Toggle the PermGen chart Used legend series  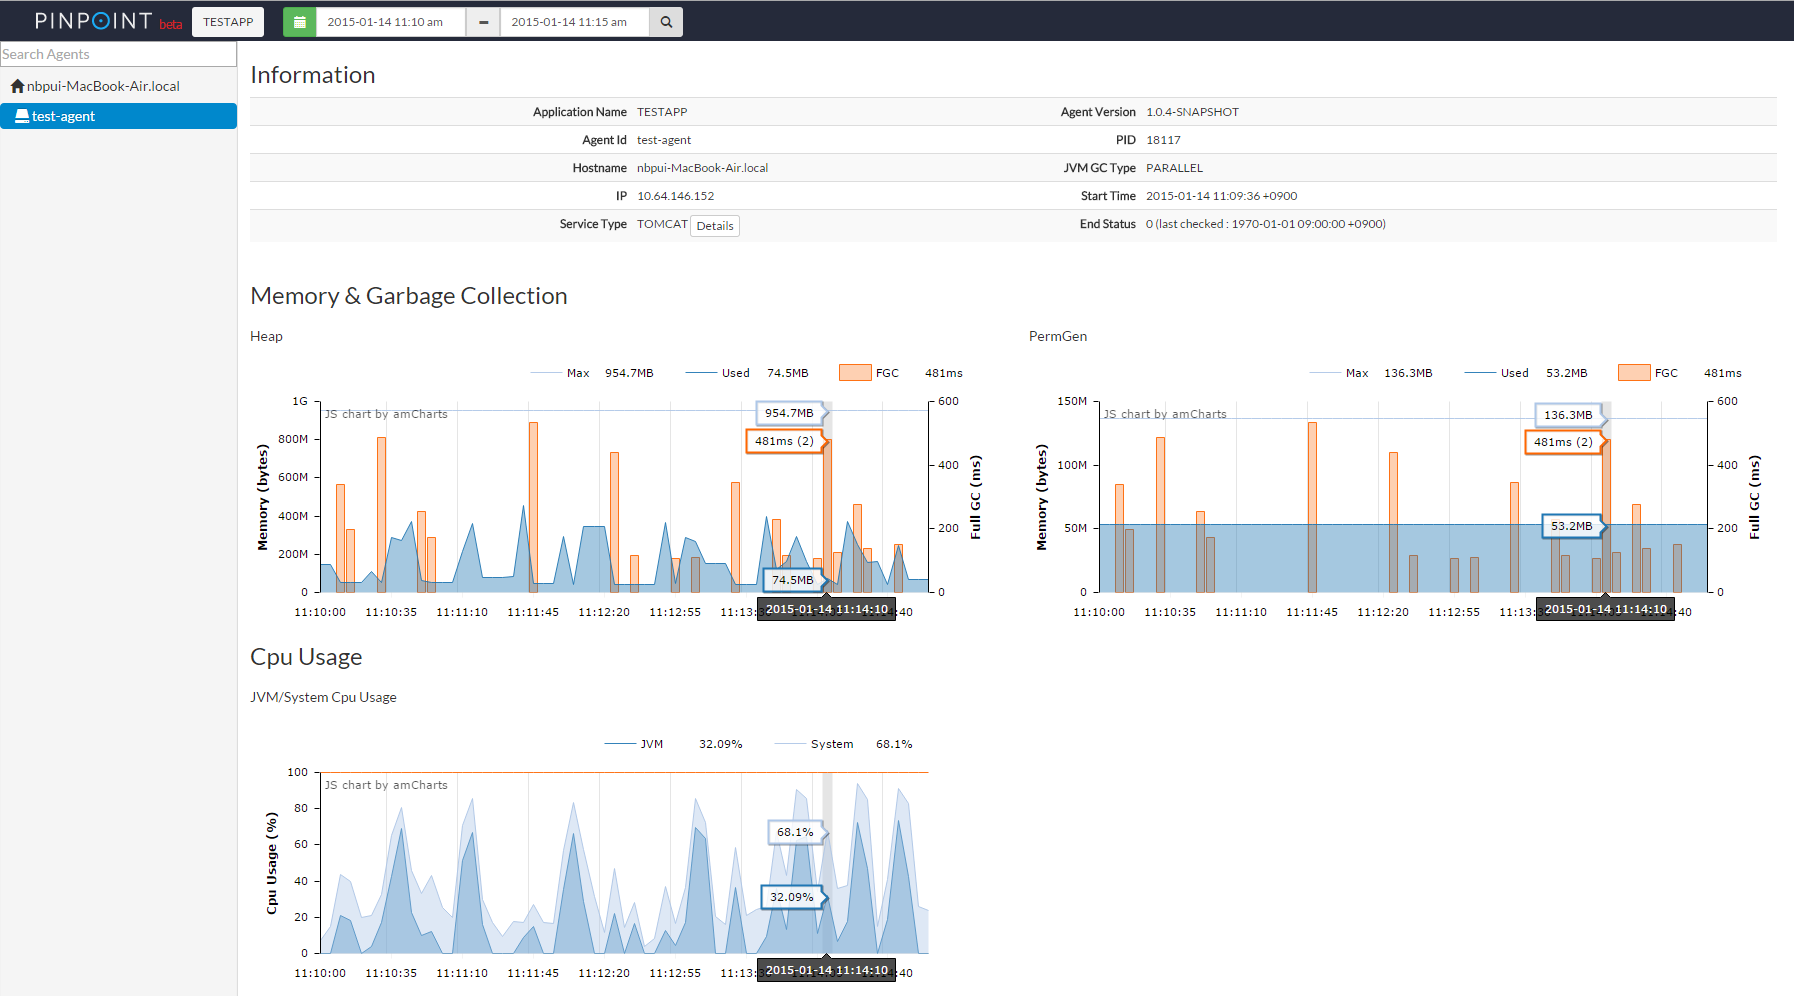tap(1526, 373)
